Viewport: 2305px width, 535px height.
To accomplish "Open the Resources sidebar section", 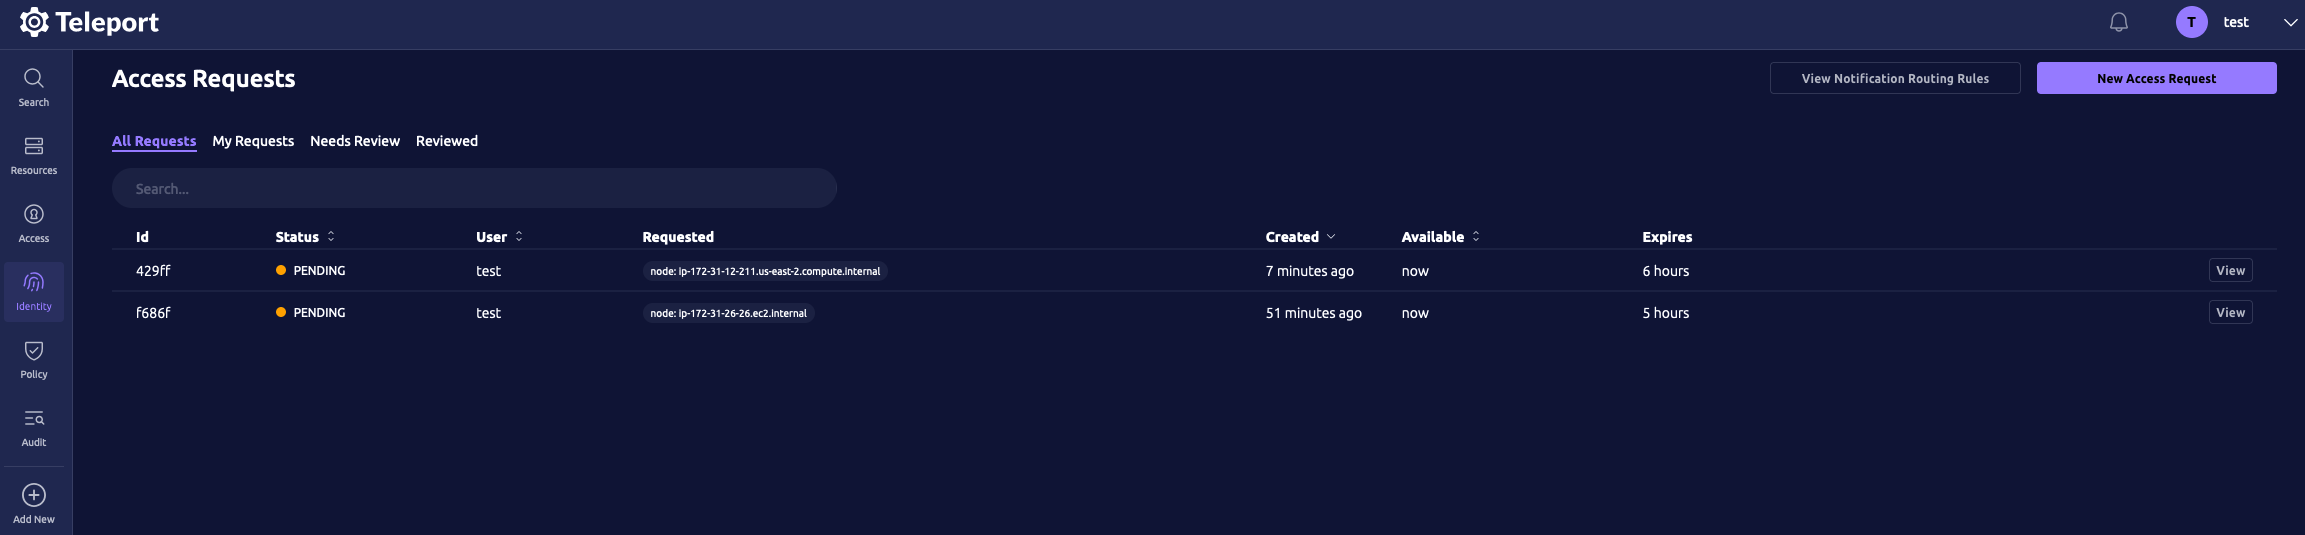I will tap(34, 147).
